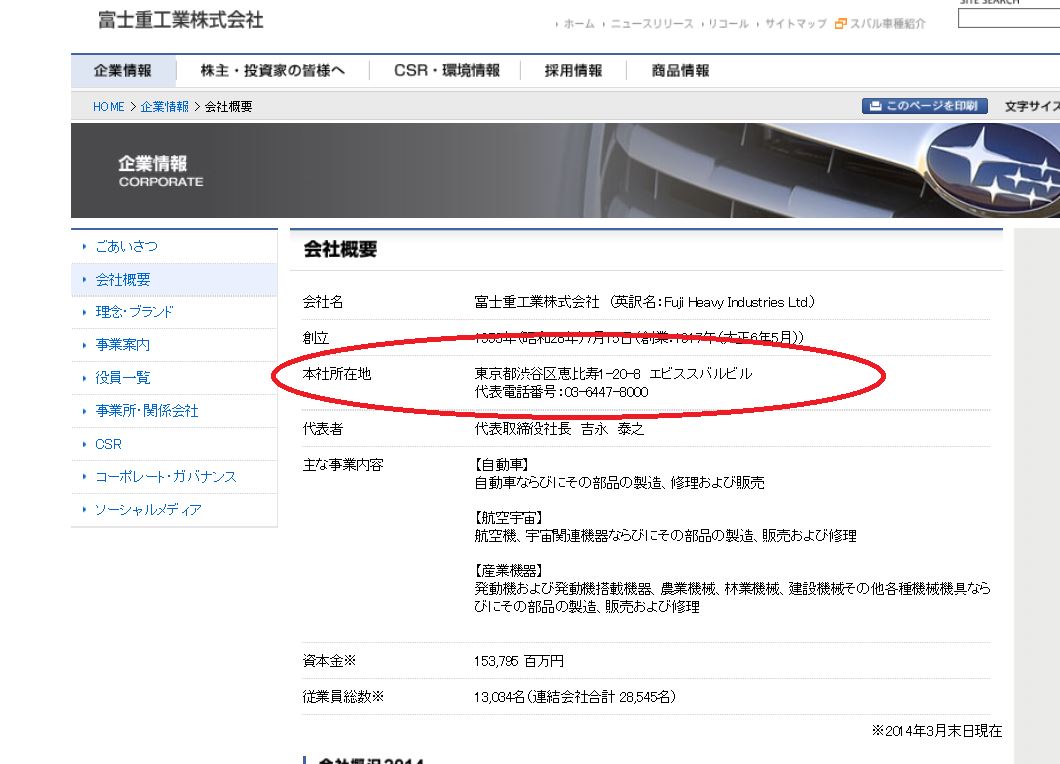This screenshot has width=1060, height=764.
Task: Select the CSR・環境情報 navigation tab
Action: click(446, 70)
